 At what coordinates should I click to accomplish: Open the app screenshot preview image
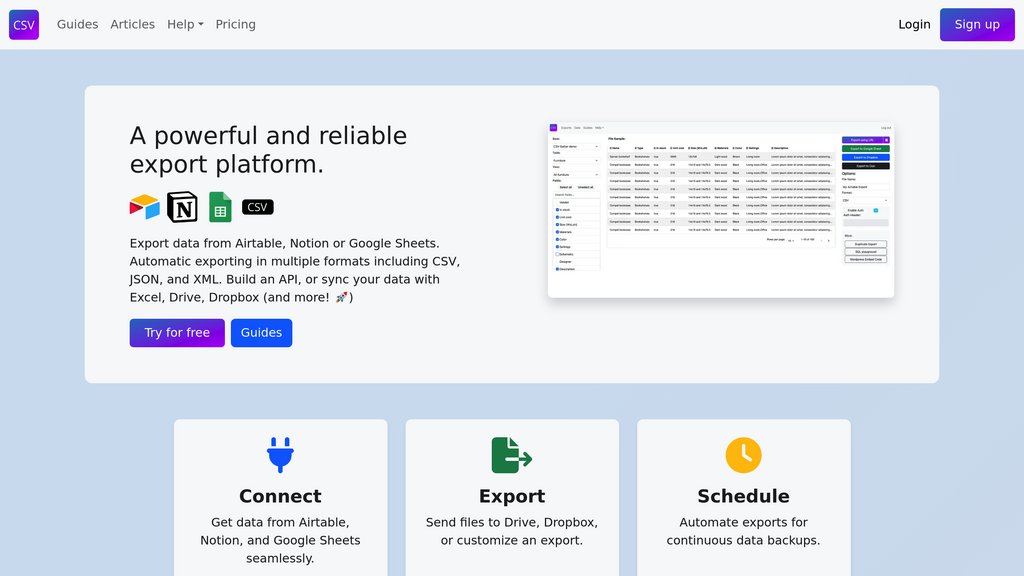[721, 210]
